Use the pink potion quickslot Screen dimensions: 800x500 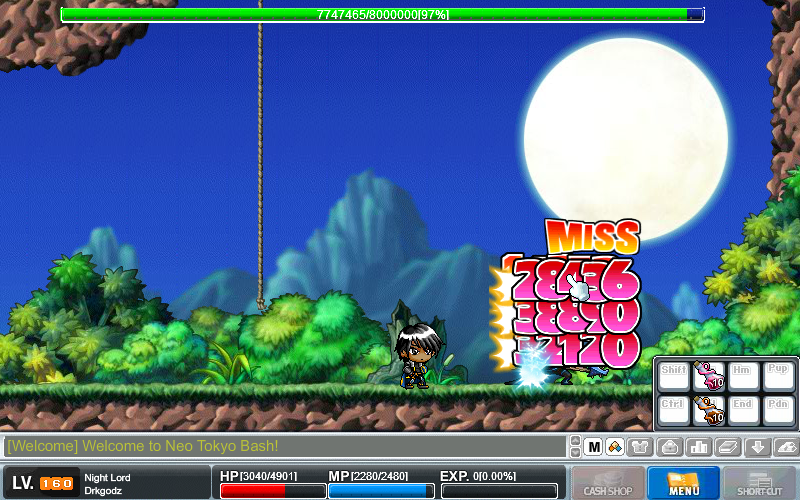click(x=709, y=376)
